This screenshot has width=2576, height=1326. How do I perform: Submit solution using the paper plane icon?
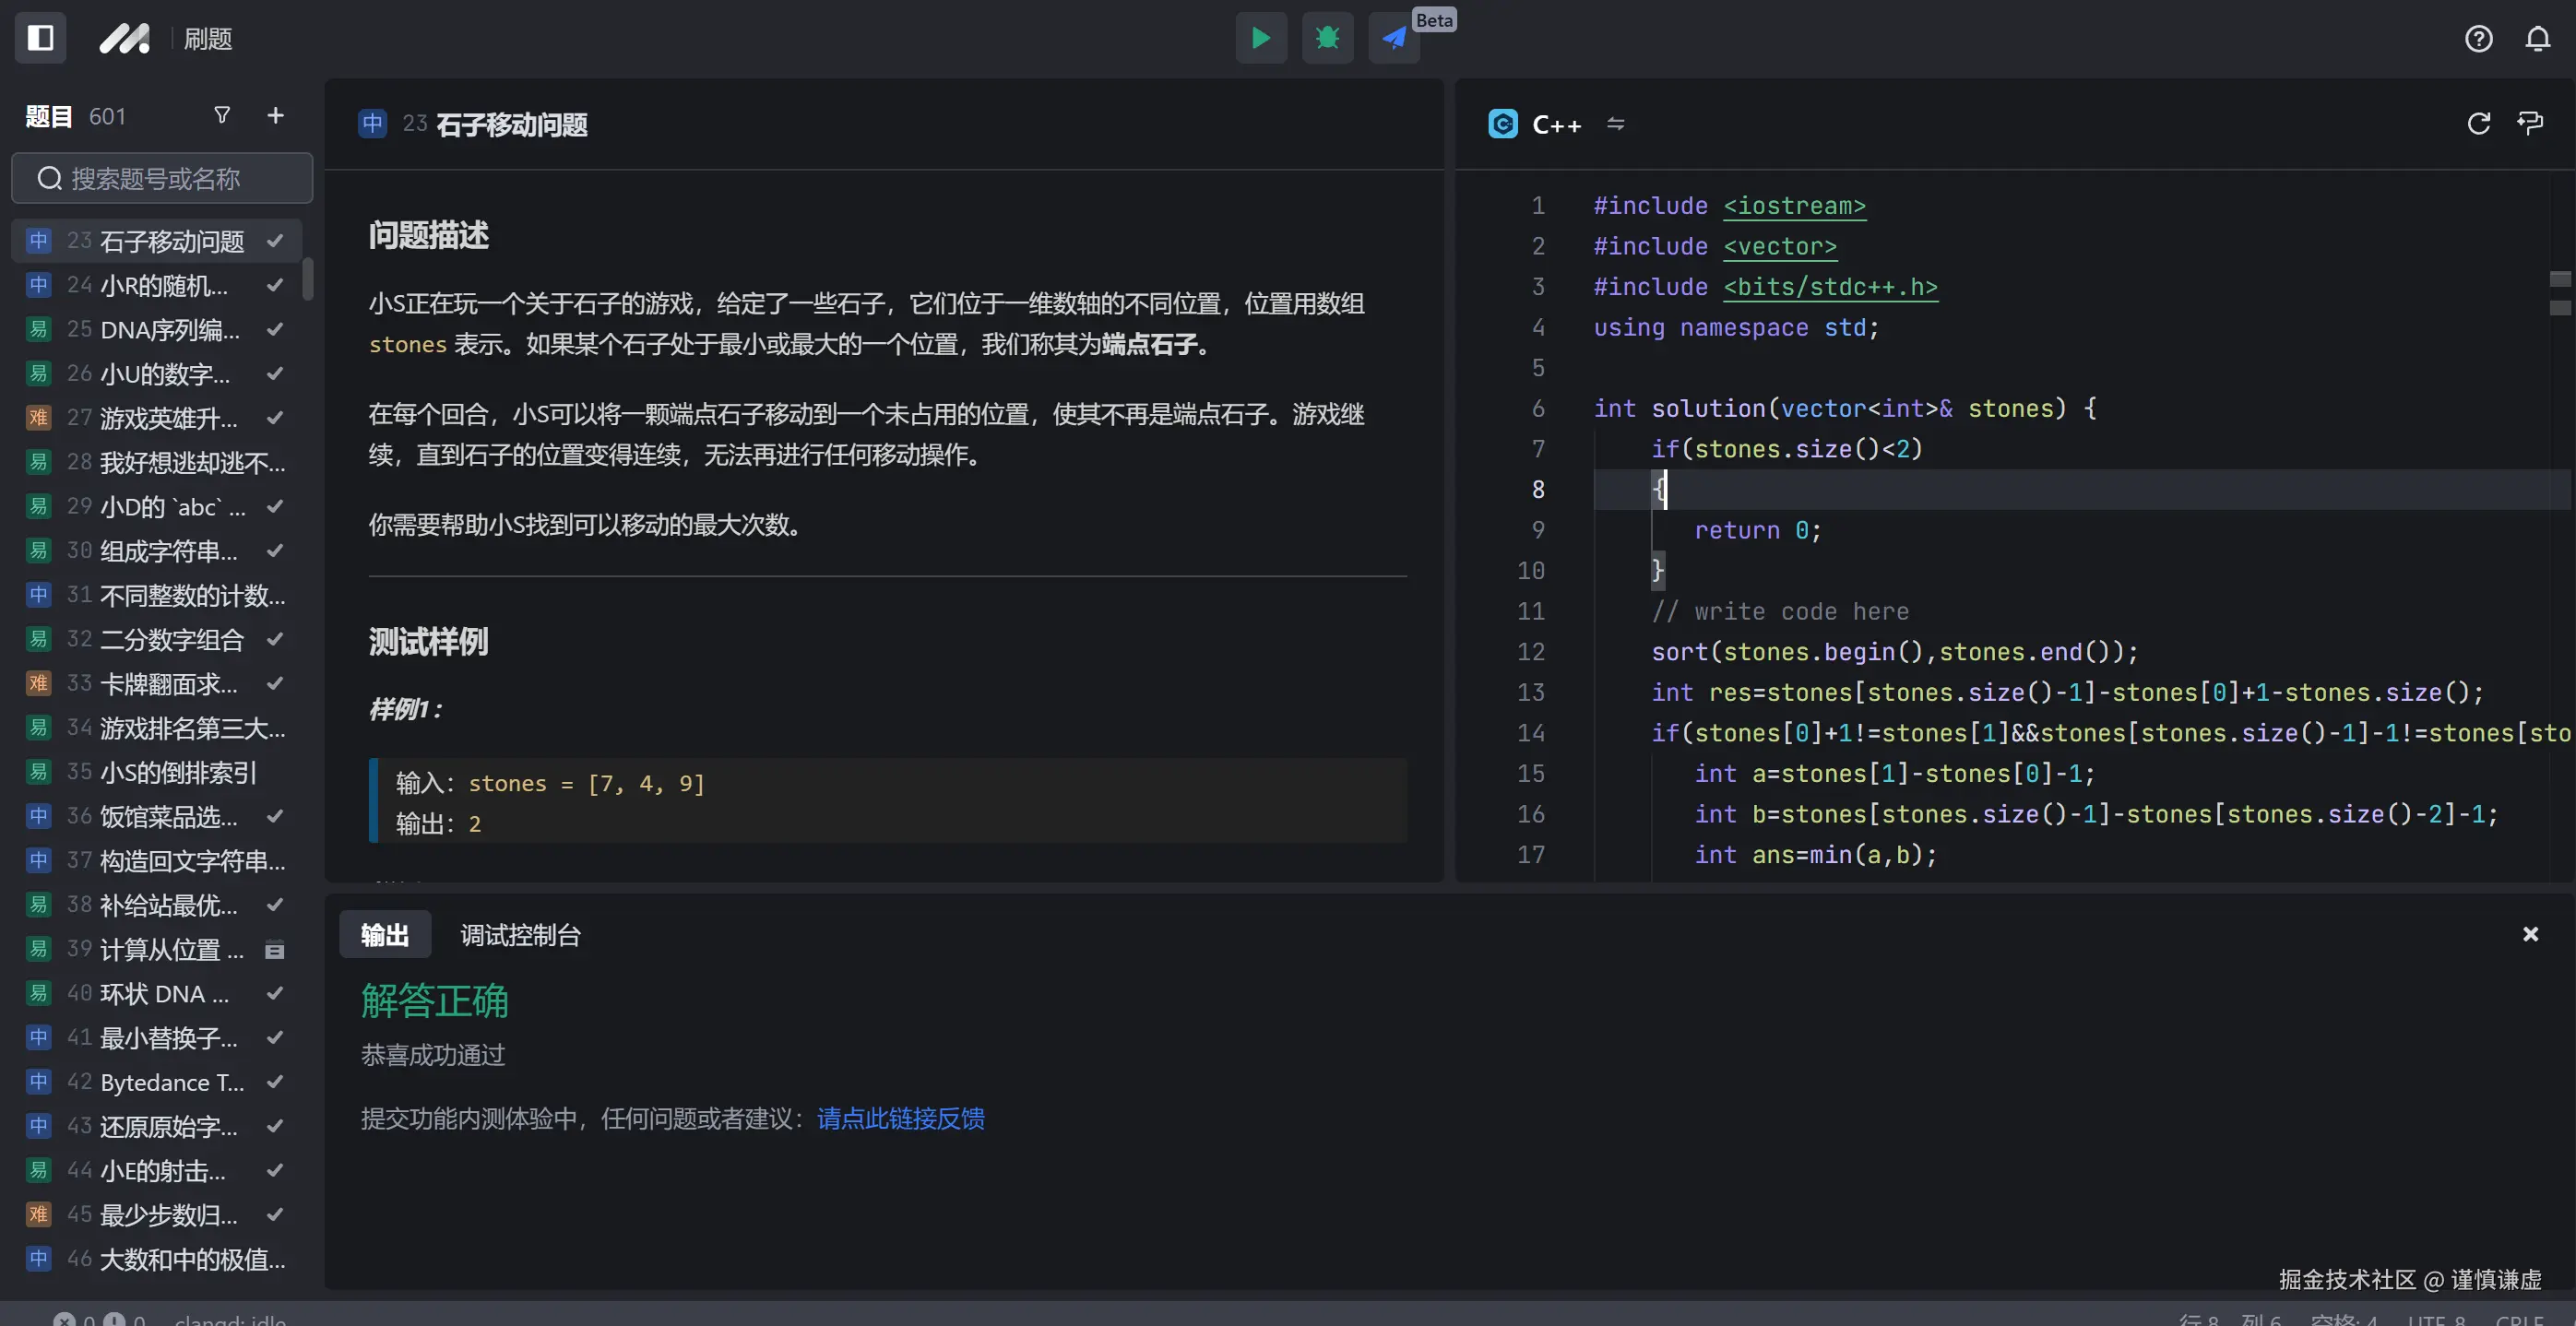click(1393, 38)
